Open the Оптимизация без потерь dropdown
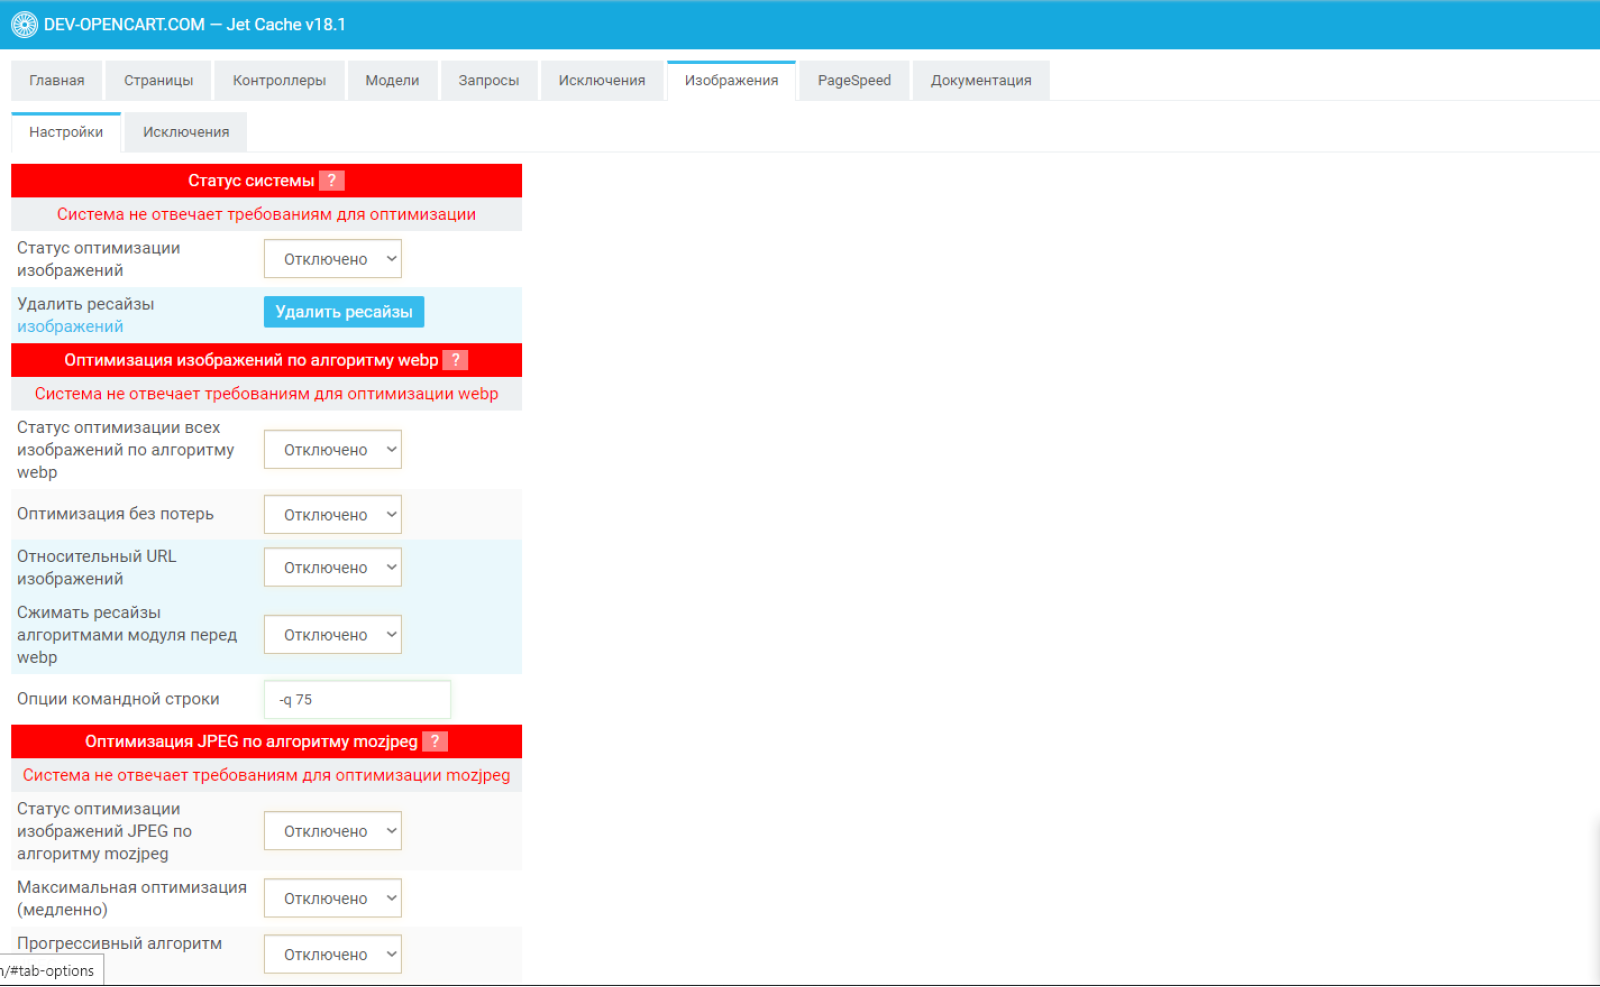Image resolution: width=1600 pixels, height=987 pixels. pyautogui.click(x=333, y=515)
